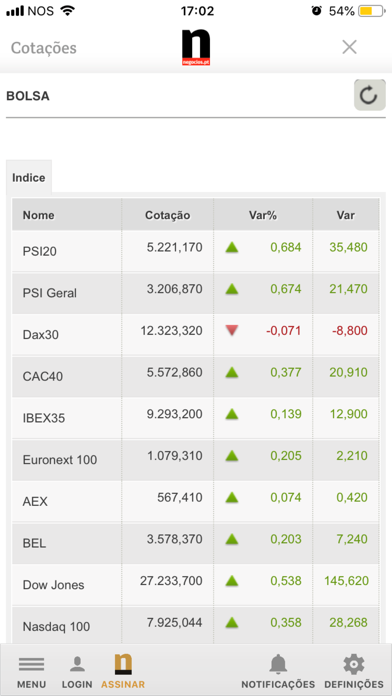This screenshot has height=696, width=392.
Task: Tap the Cotação column header
Action: pos(167,215)
